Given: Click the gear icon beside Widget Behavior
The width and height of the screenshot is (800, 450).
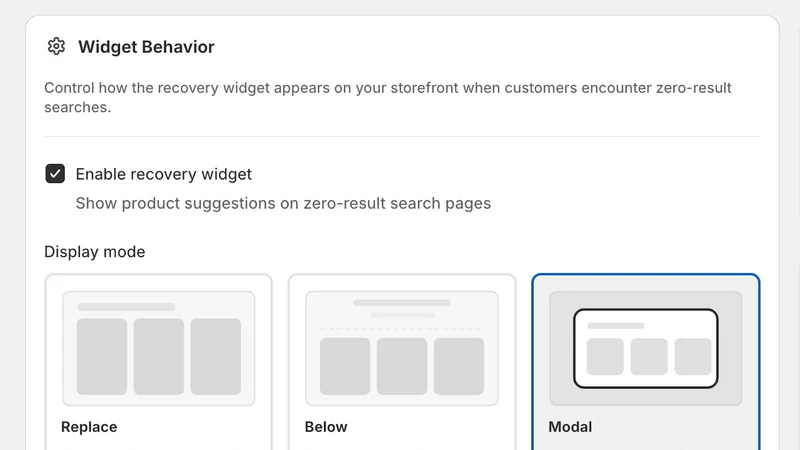Looking at the screenshot, I should [56, 46].
